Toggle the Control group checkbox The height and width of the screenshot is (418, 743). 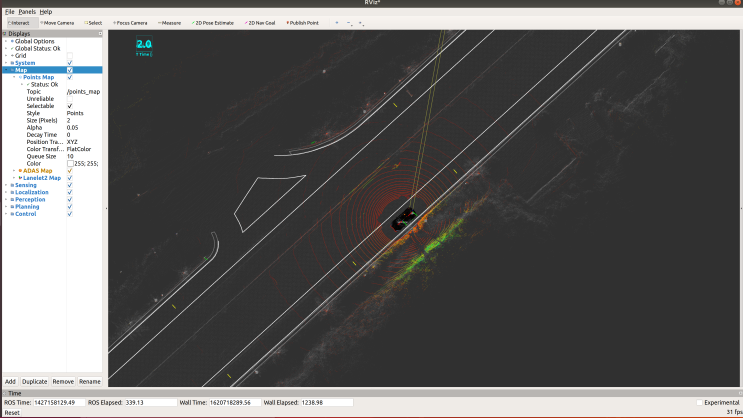[x=70, y=214]
